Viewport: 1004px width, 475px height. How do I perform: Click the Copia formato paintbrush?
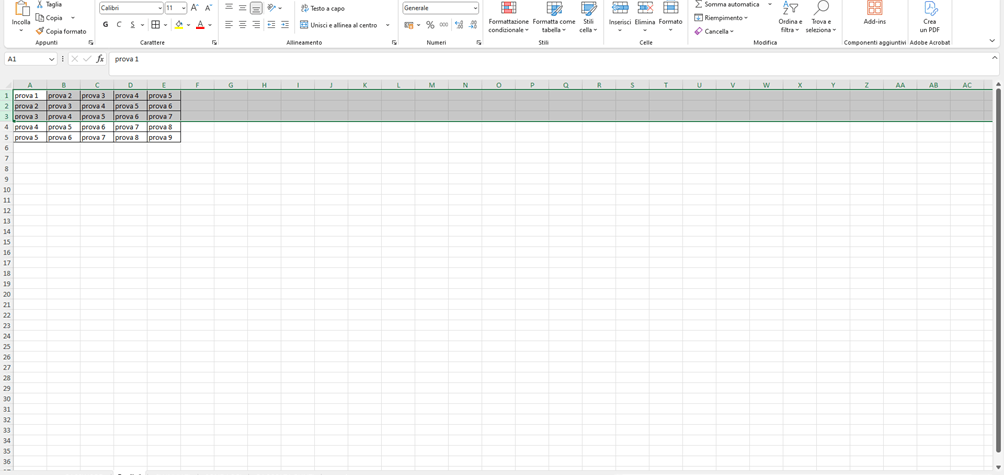(40, 31)
